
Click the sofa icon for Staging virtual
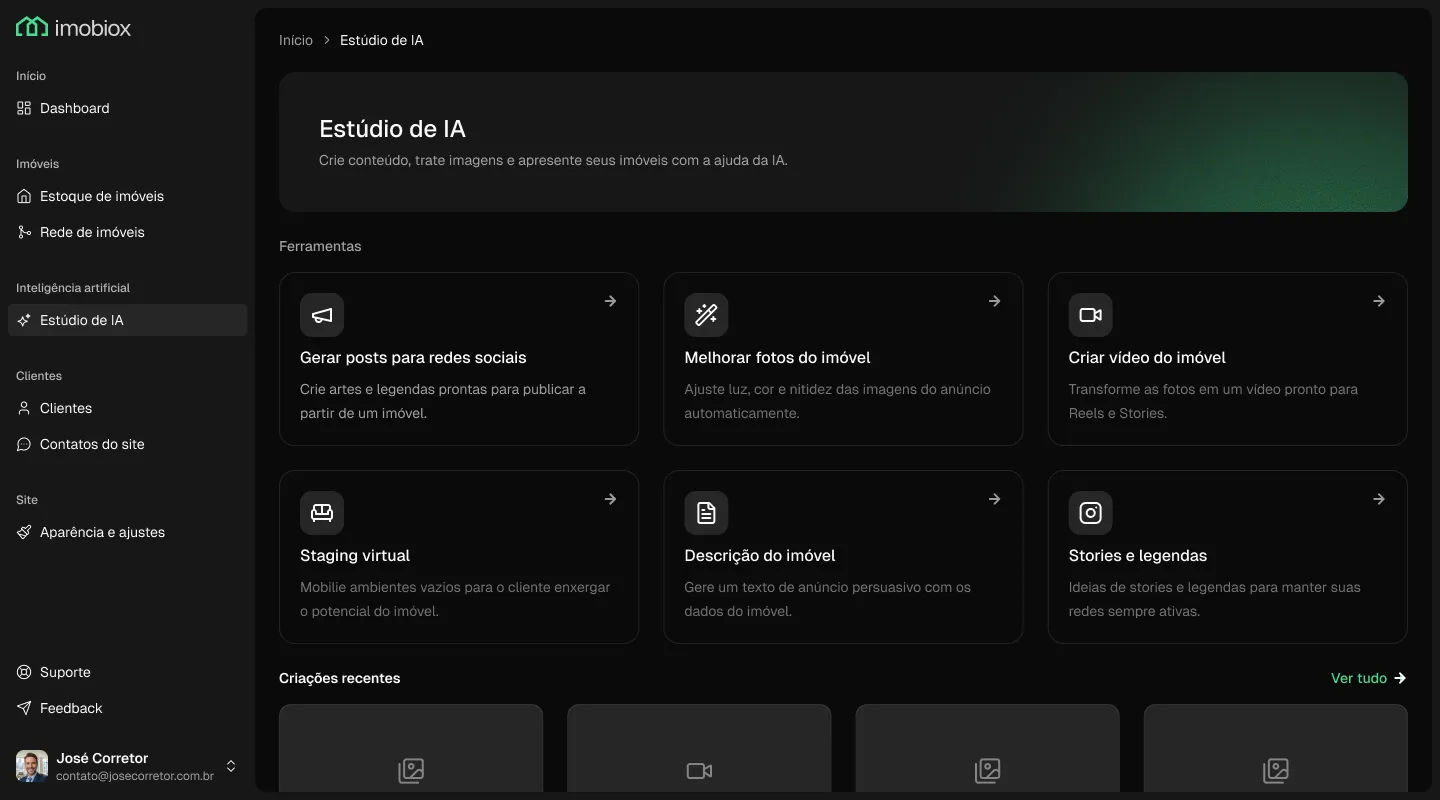pos(322,513)
